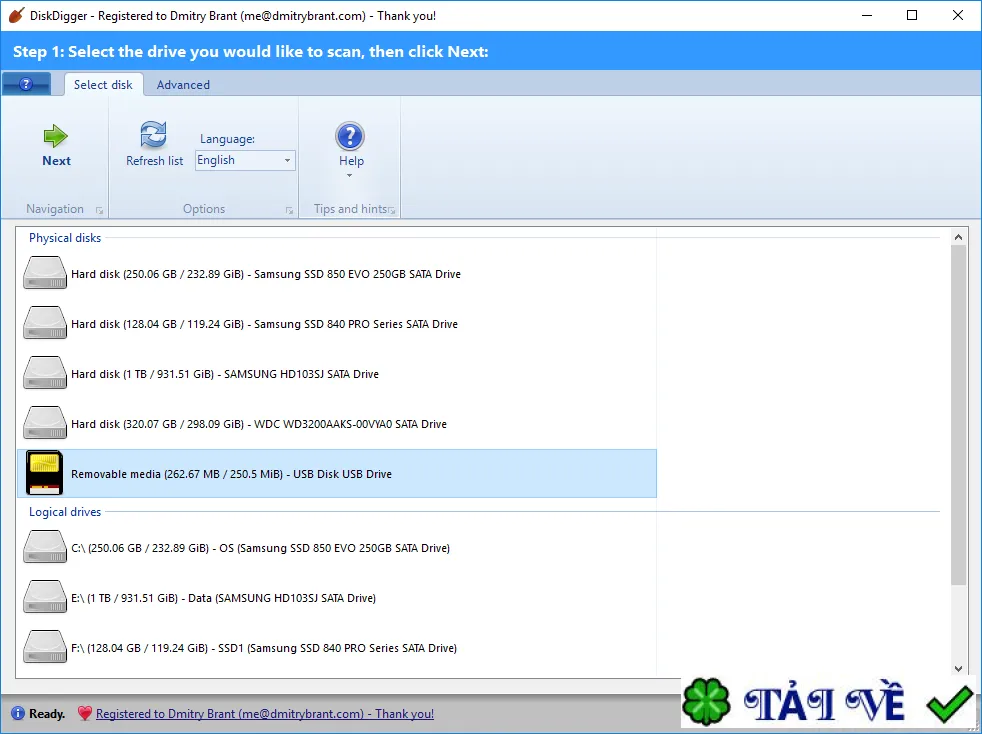Click the blue question mark application tab
The width and height of the screenshot is (982, 734).
[26, 84]
